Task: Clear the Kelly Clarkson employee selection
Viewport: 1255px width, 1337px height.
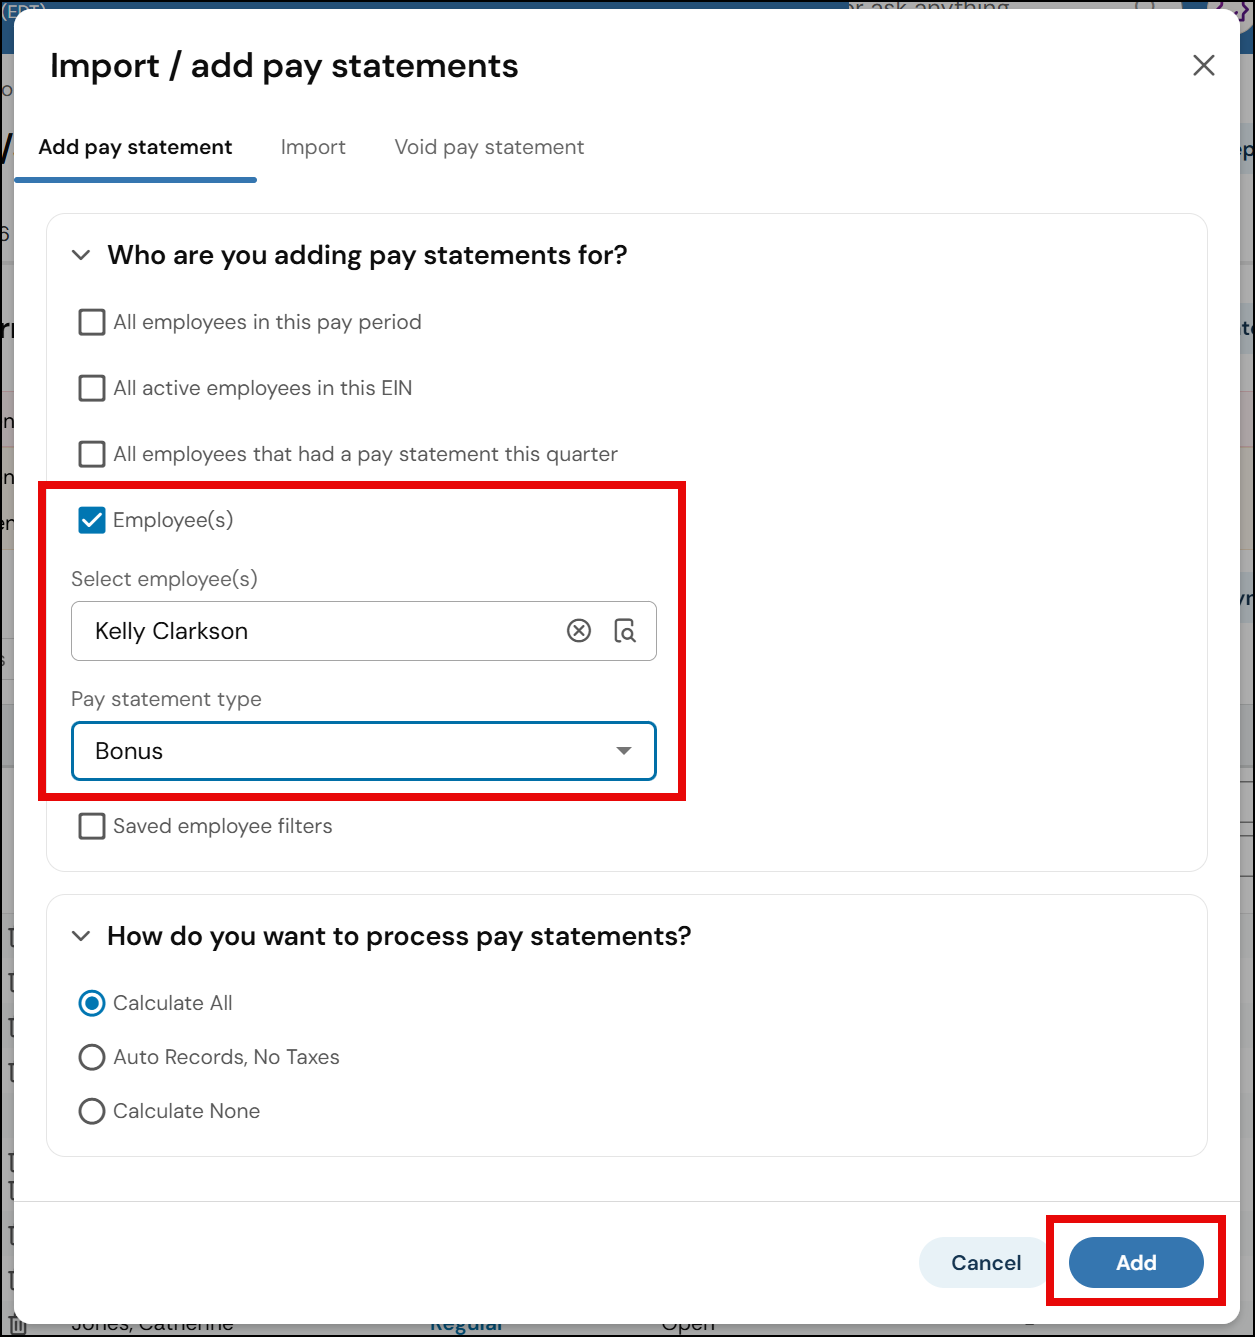Action: click(579, 631)
